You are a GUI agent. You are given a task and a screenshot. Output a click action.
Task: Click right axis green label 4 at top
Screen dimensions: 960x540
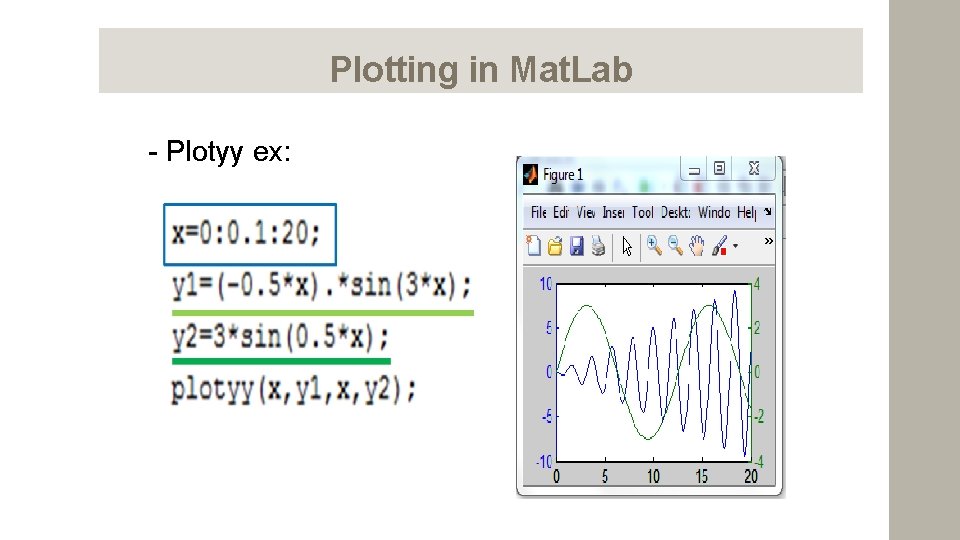(x=757, y=284)
